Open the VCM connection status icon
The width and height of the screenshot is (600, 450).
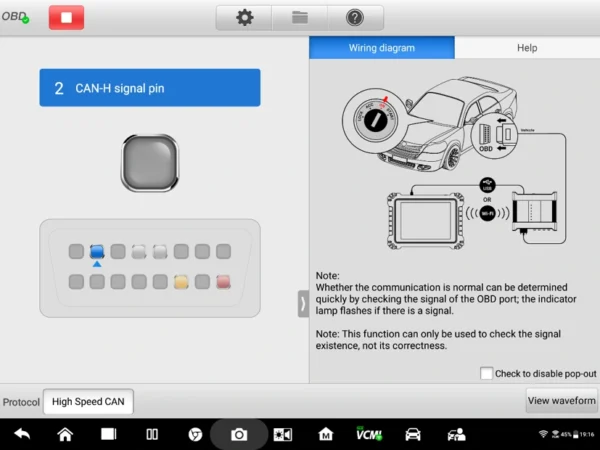(368, 434)
